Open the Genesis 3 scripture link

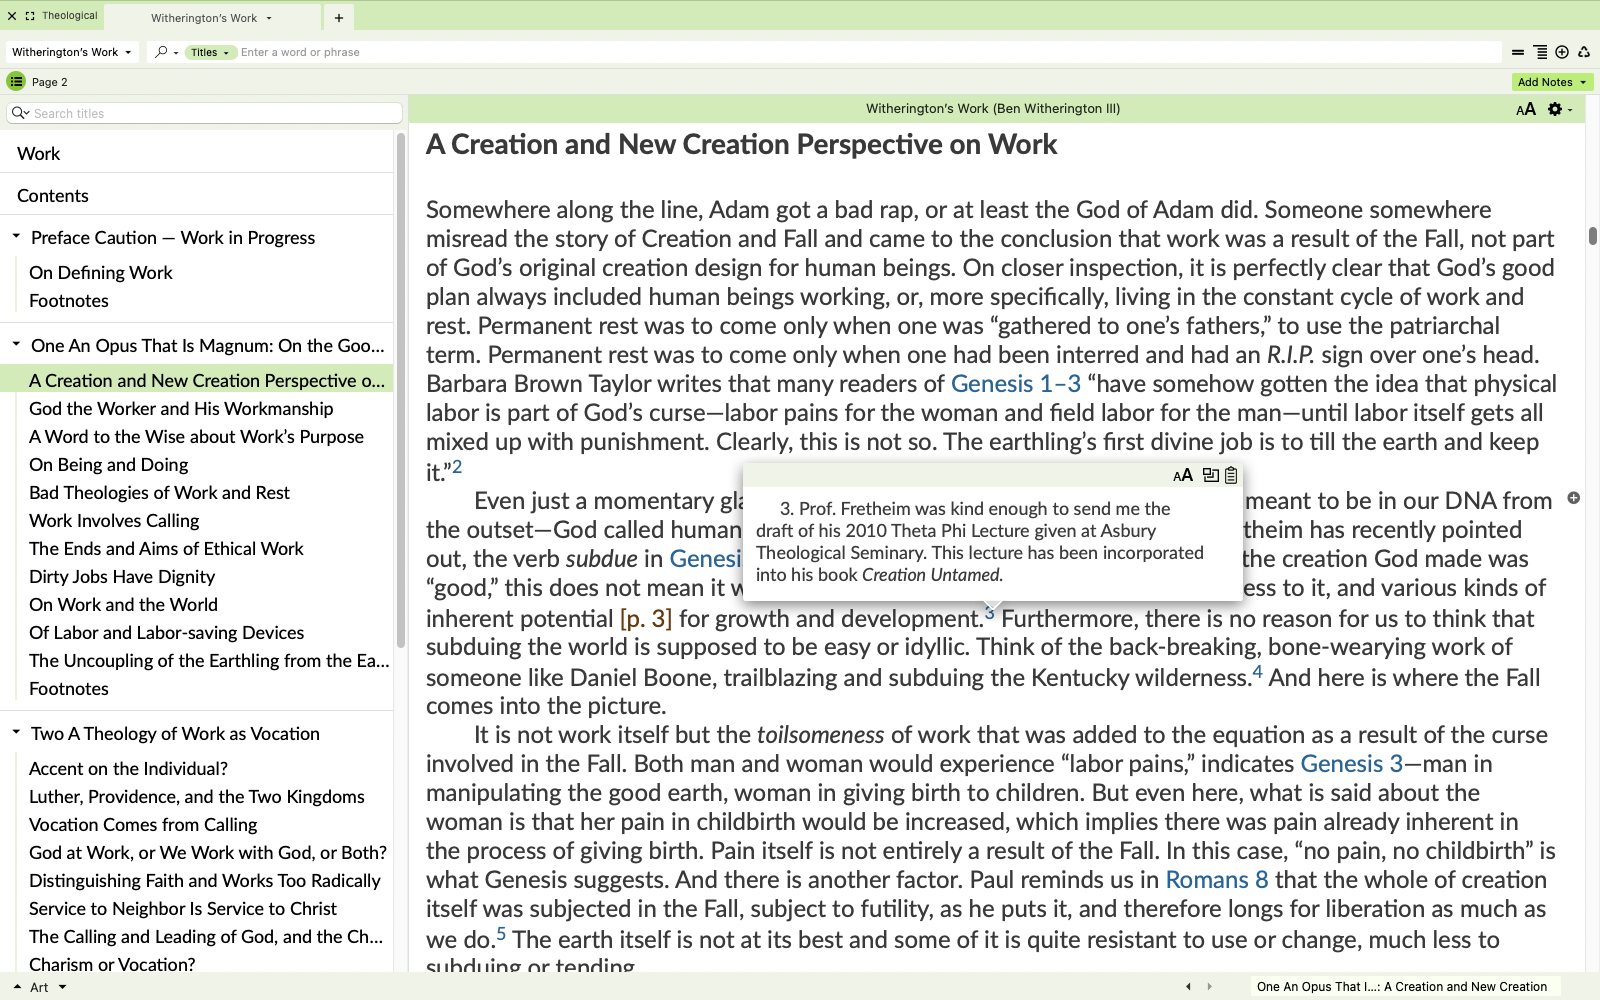coord(1351,764)
